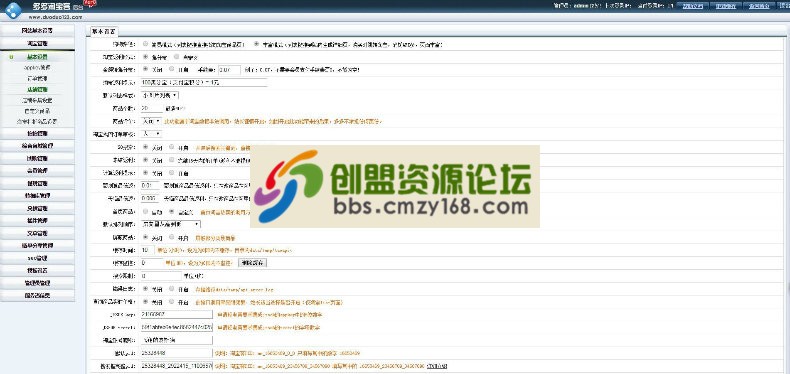Choose 关闭 radio in the 0.07 coefficient row

(146, 69)
